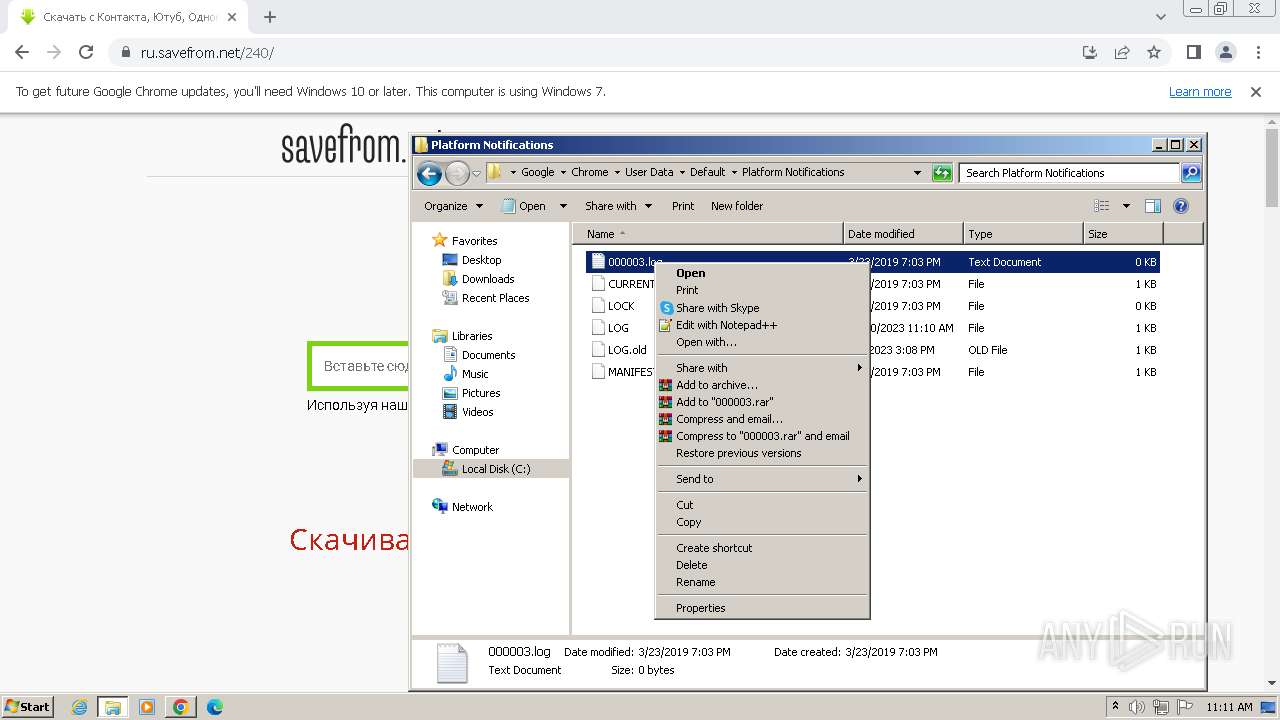Click the Notepad++ icon in context menu
The height and width of the screenshot is (720, 1280).
pyautogui.click(x=666, y=325)
